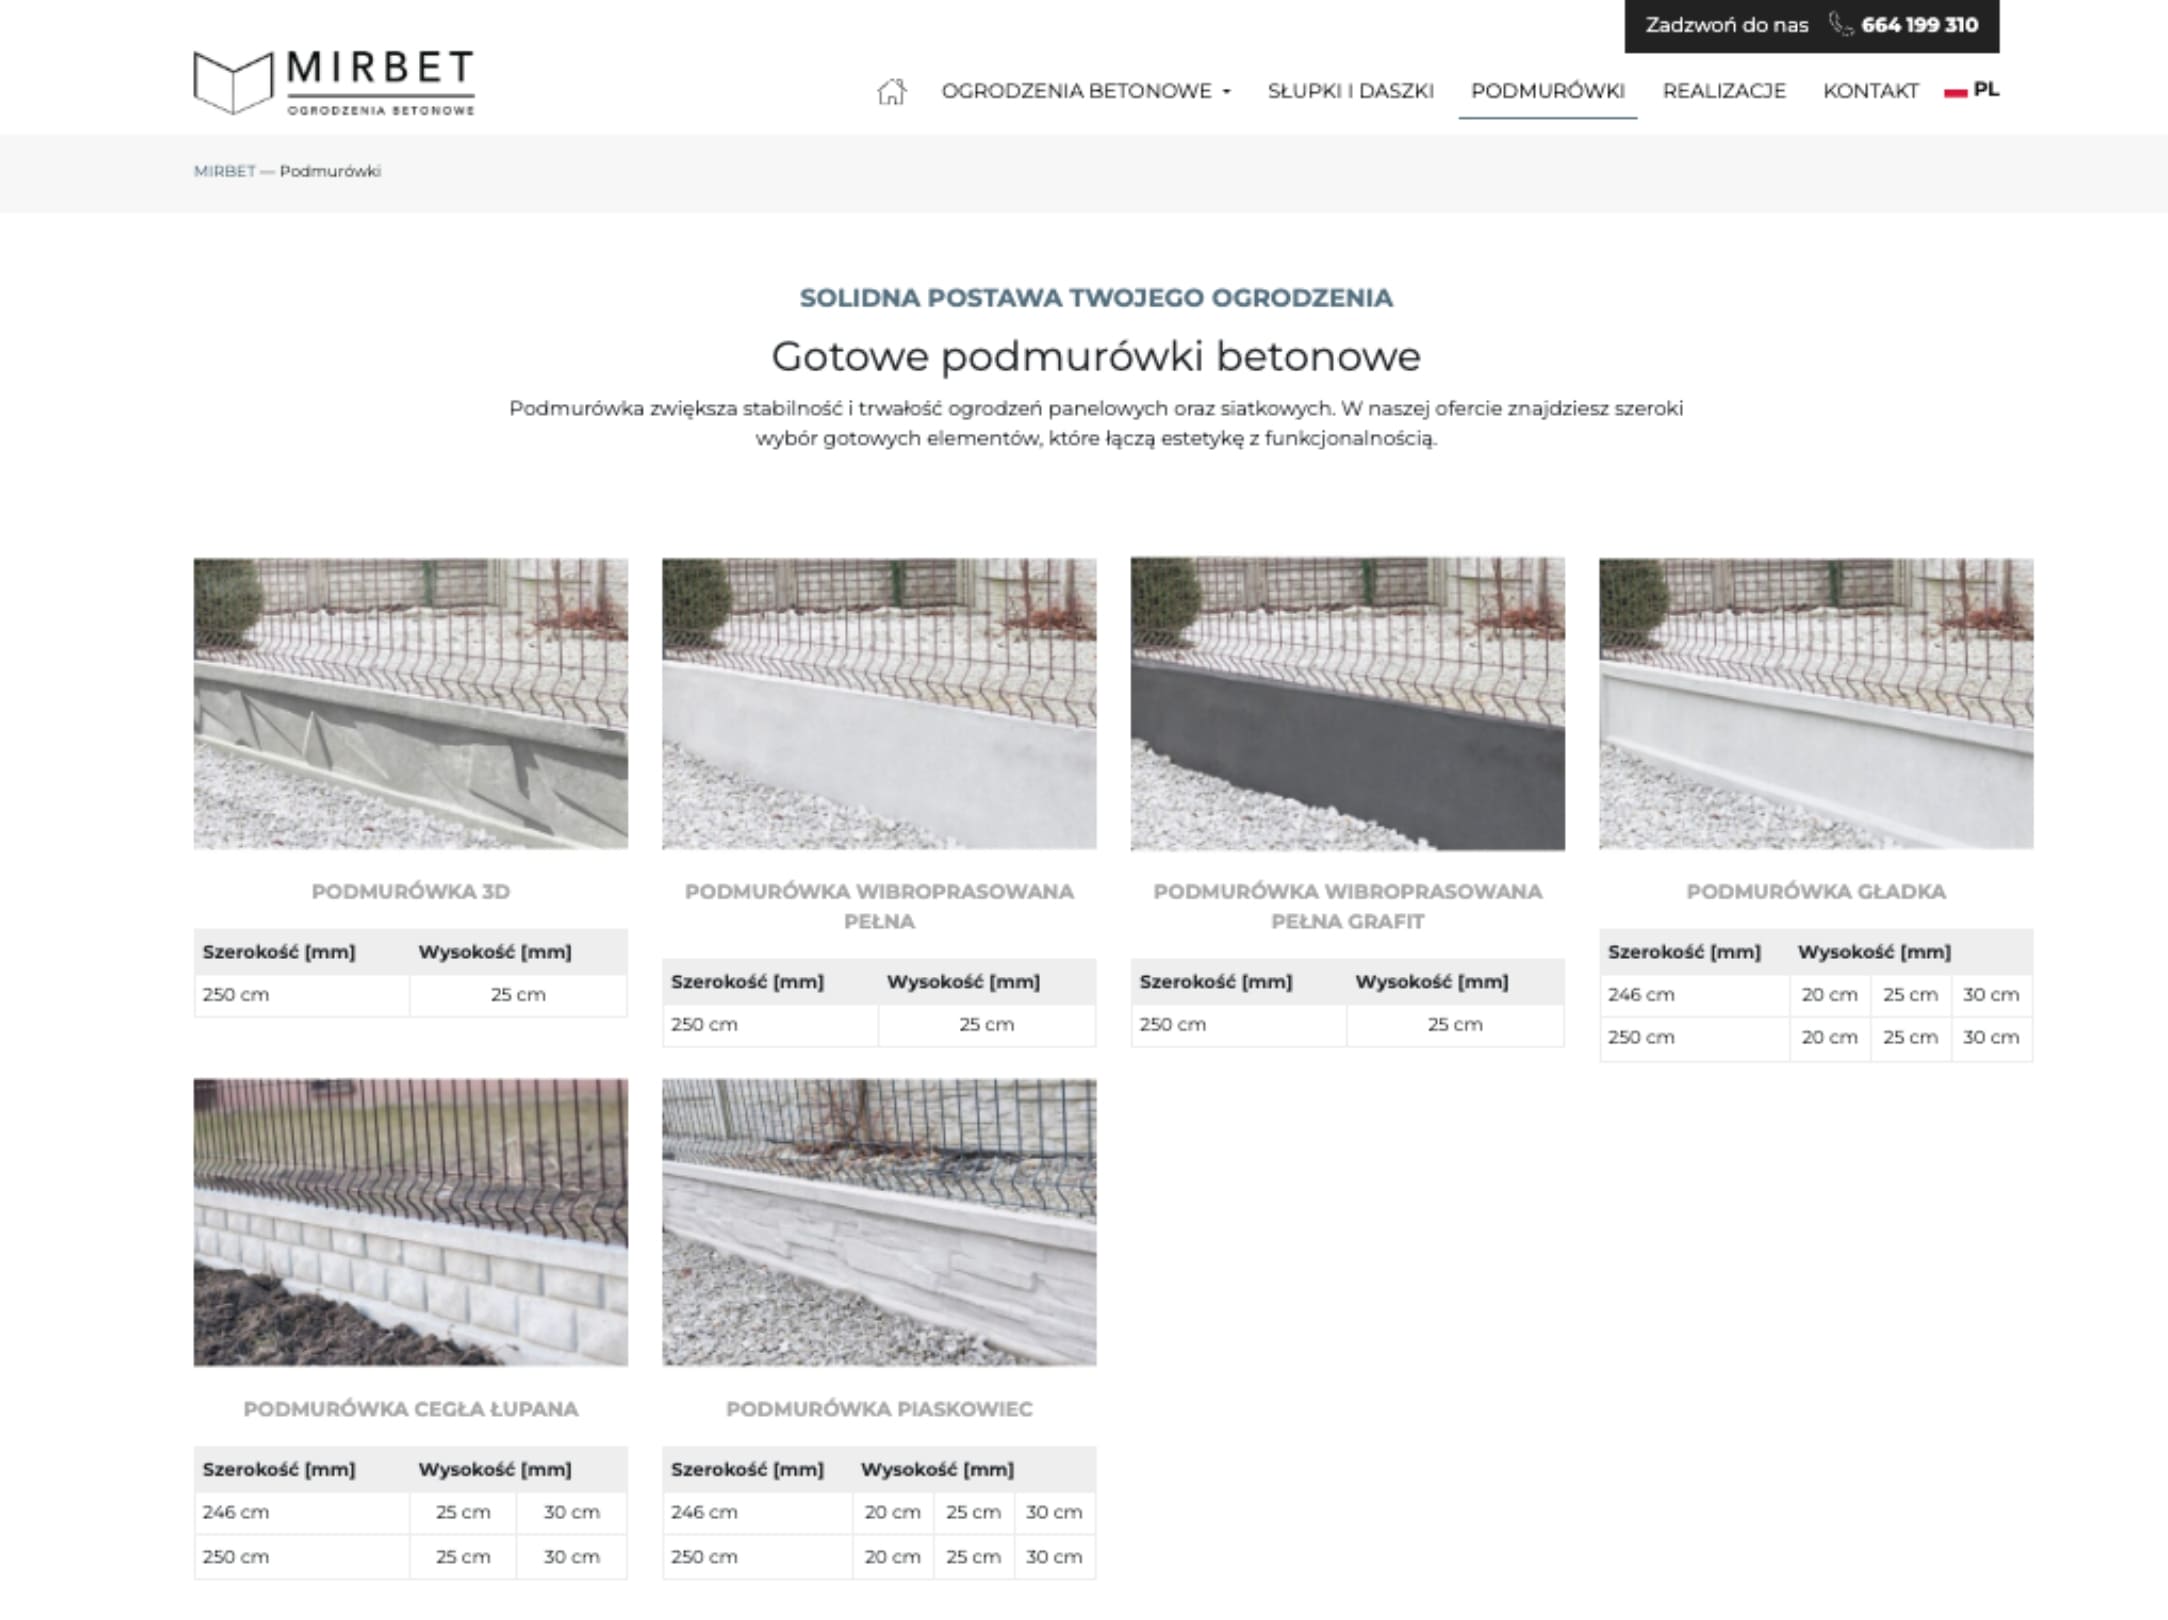Select the Podmurówki navigation tab
The image size is (2168, 1620).
pos(1547,91)
